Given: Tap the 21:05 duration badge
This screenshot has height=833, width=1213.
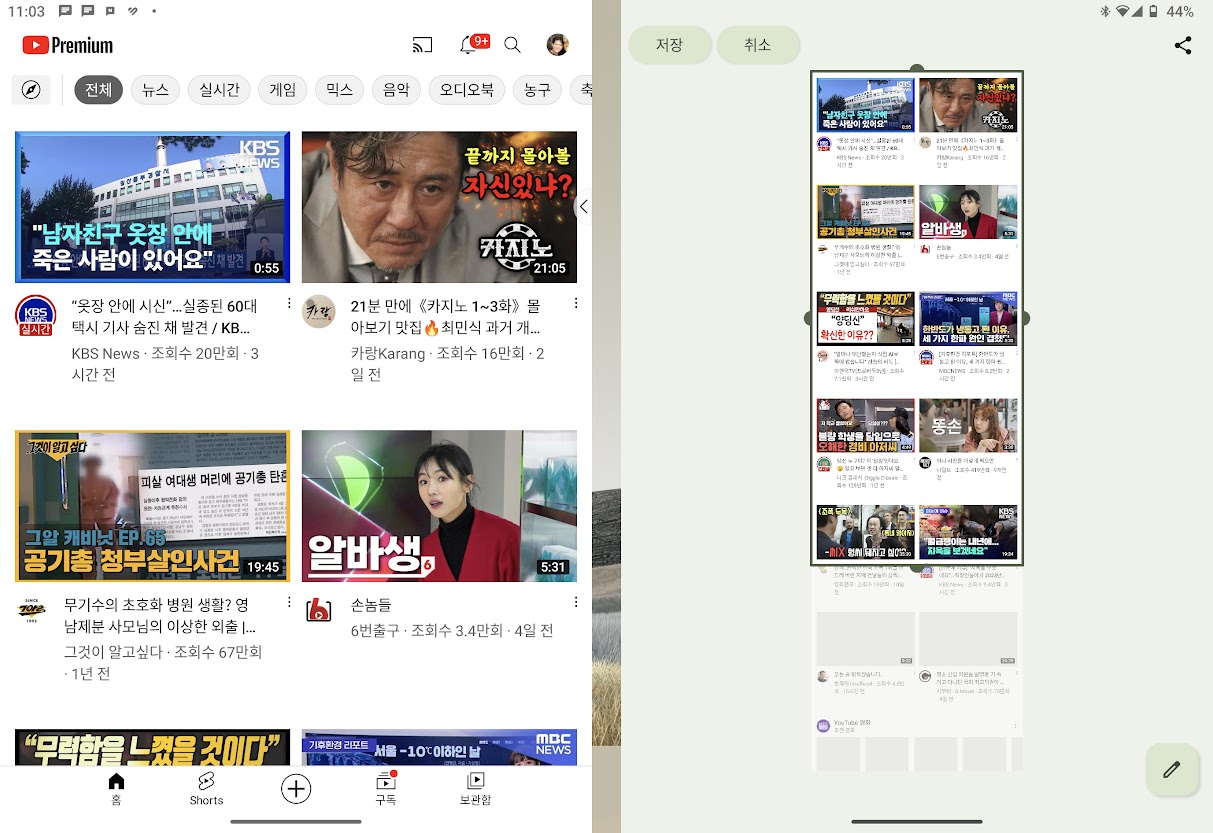Looking at the screenshot, I should point(550,268).
